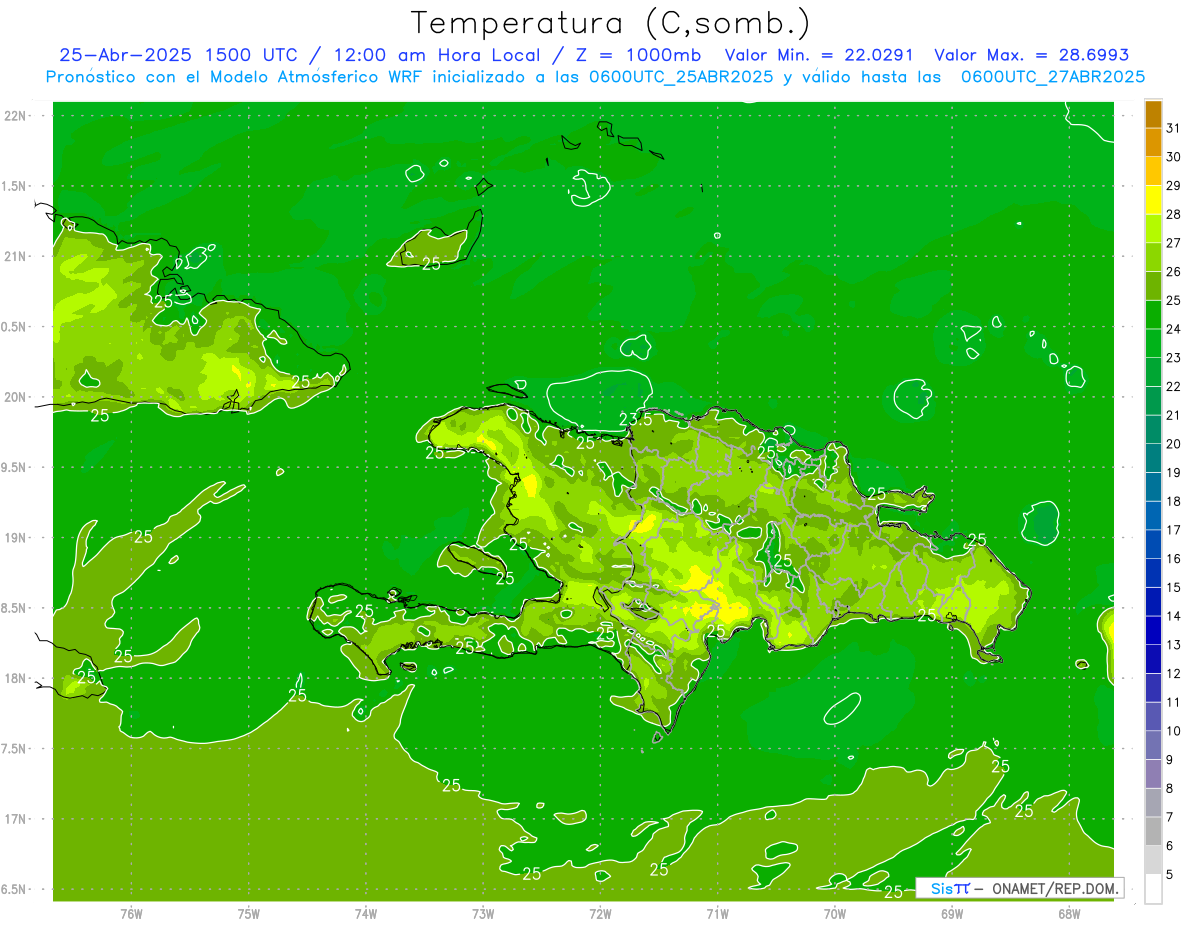This screenshot has height=927, width=1200.
Task: Click the 68W longitude label
Action: (x=1069, y=914)
